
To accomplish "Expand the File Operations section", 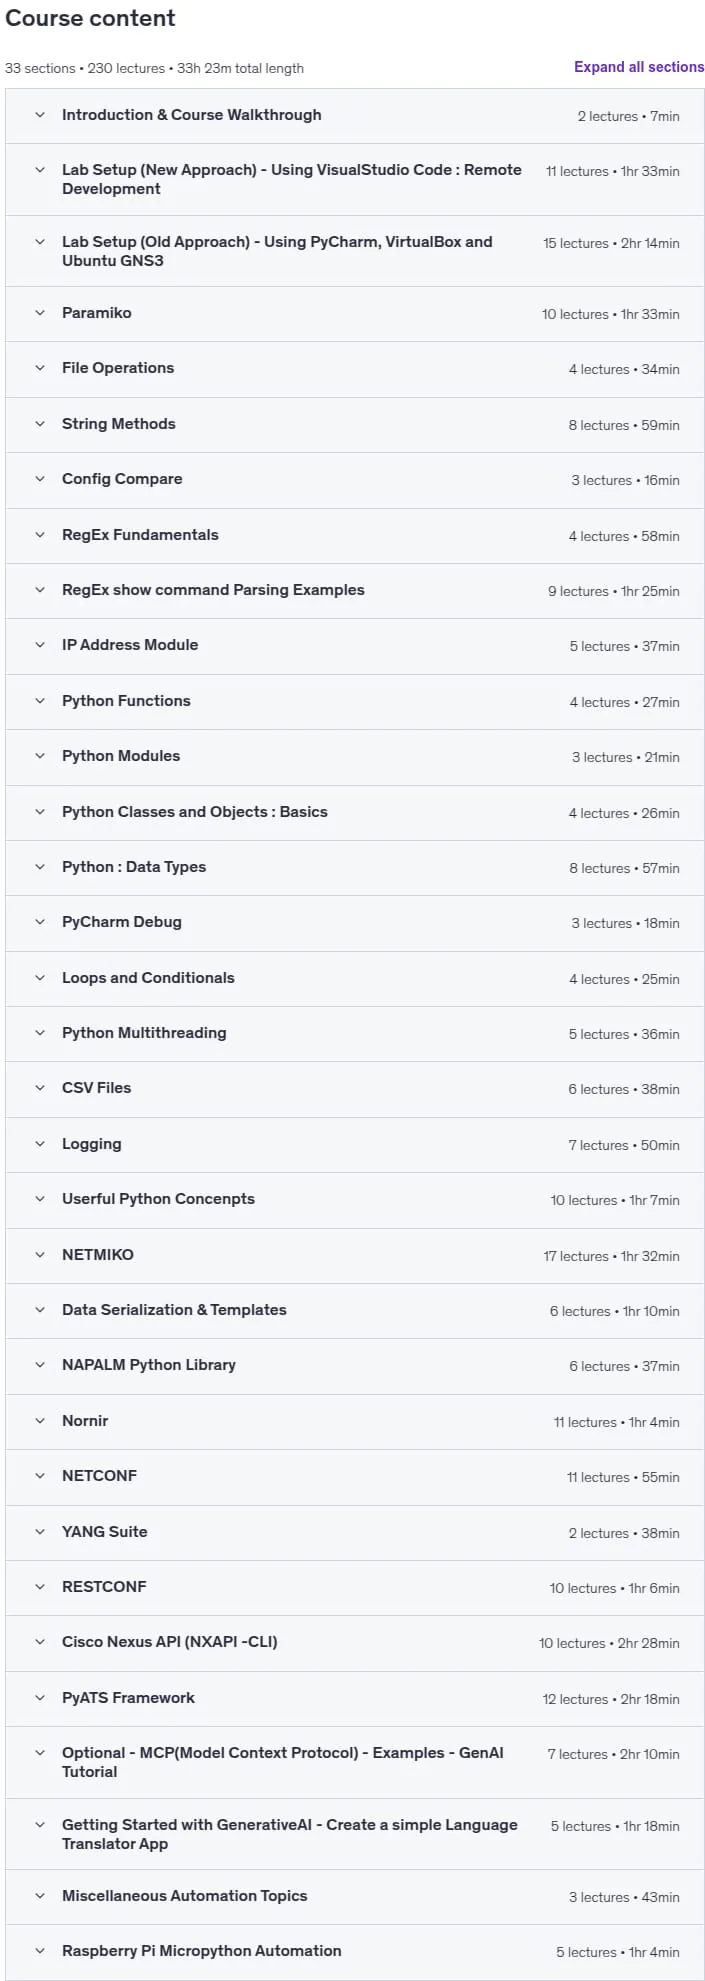I will [355, 369].
